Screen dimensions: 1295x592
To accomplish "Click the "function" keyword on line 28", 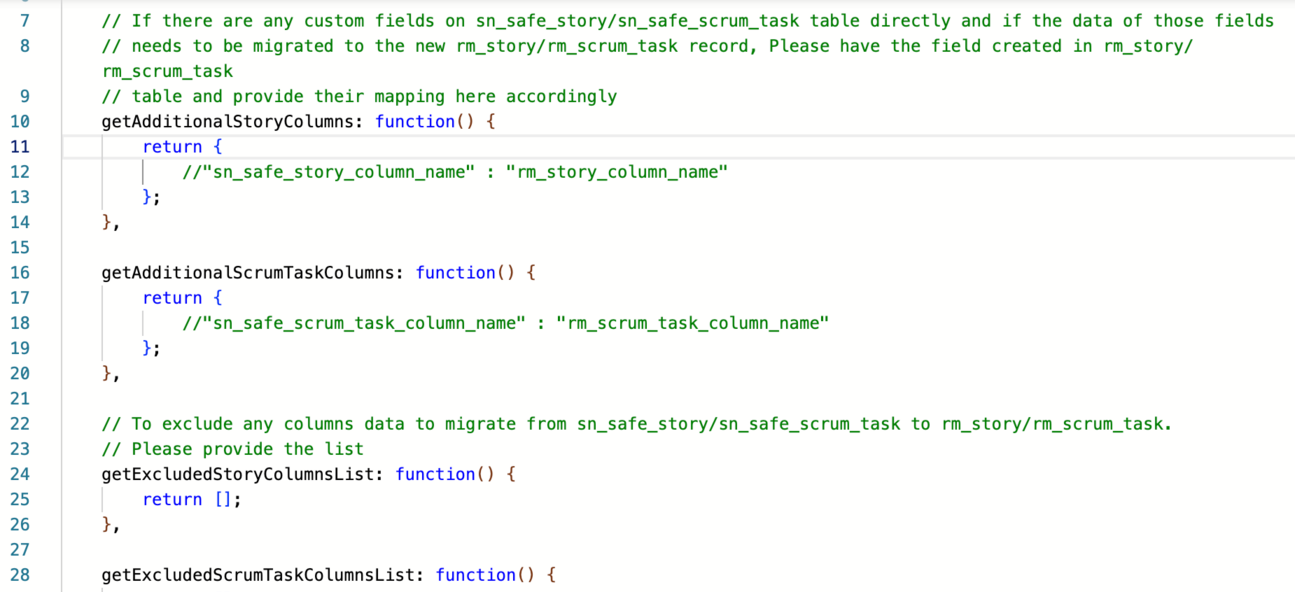I will coord(475,575).
